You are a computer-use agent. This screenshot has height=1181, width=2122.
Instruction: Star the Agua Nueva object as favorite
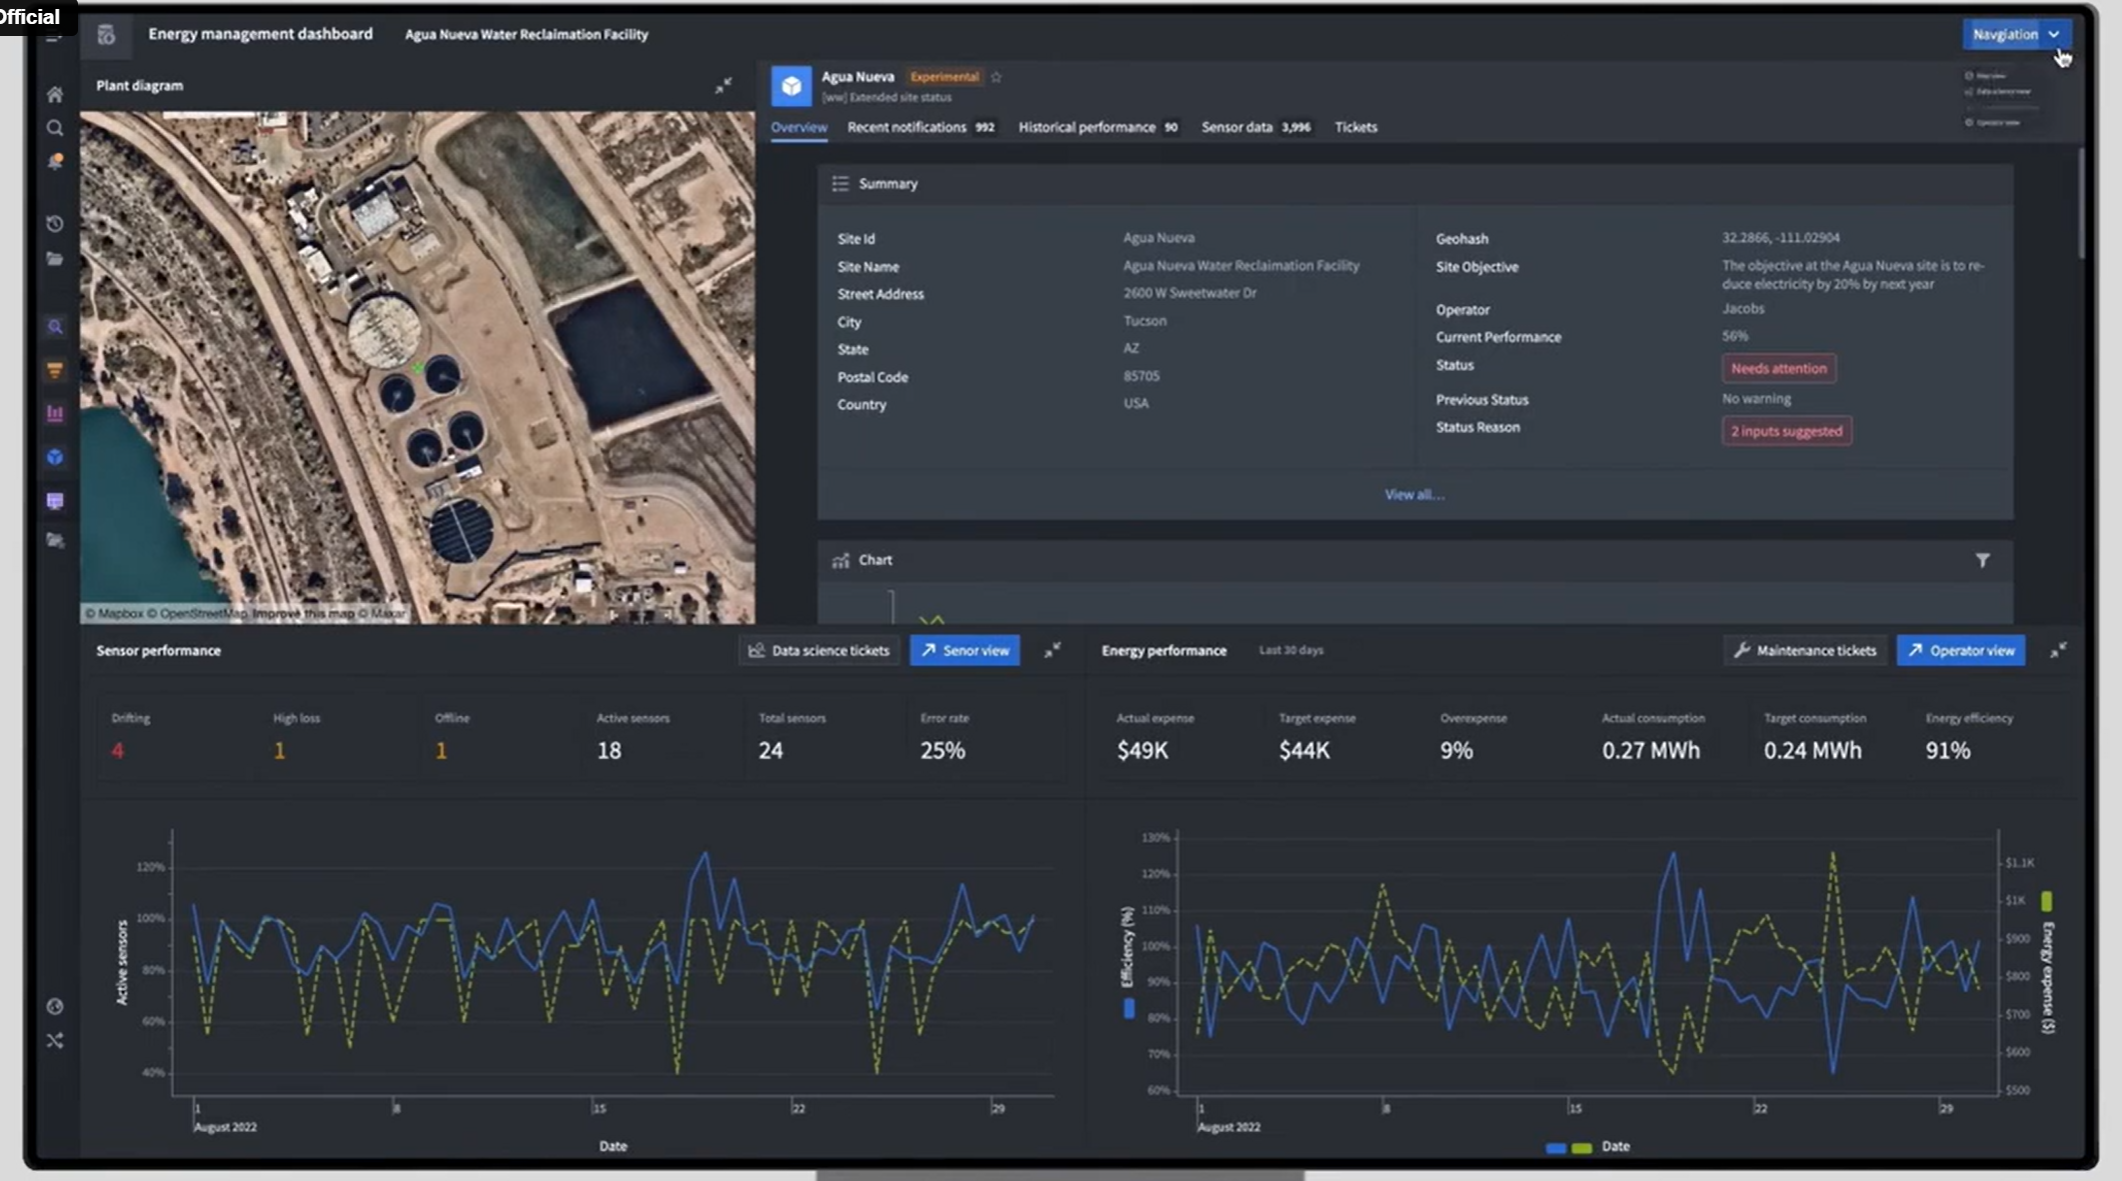pyautogui.click(x=996, y=77)
